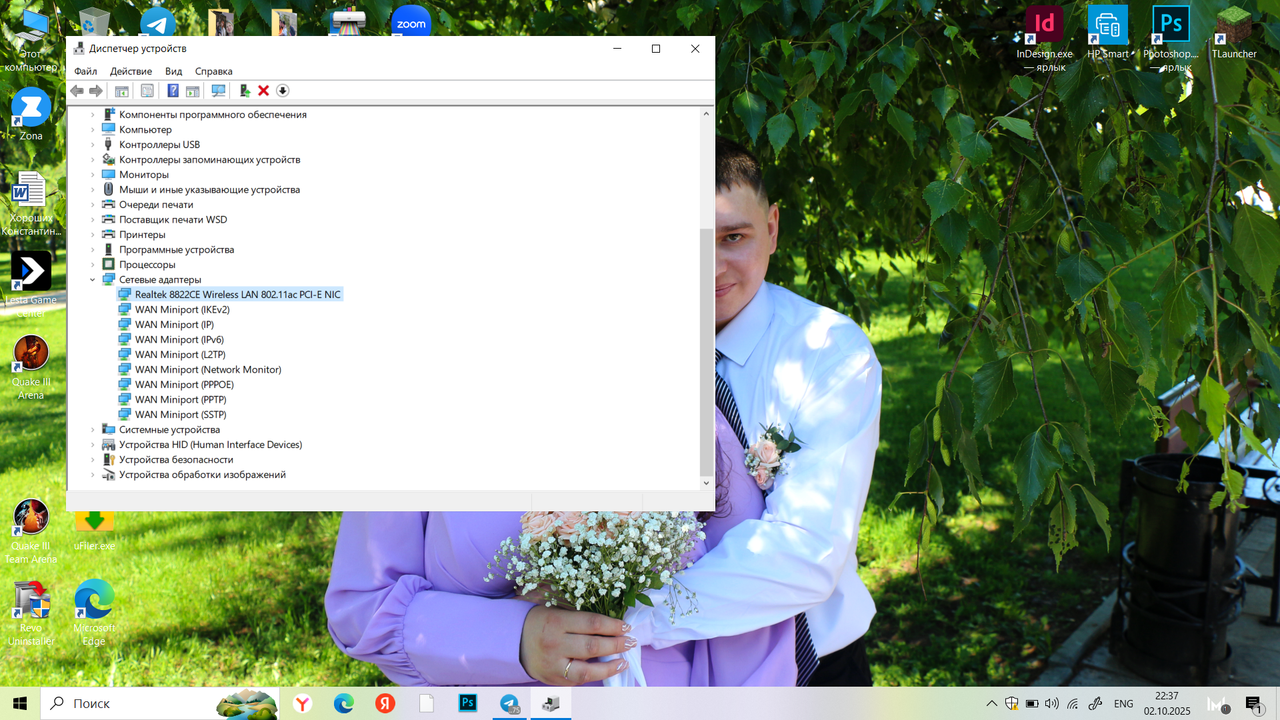This screenshot has width=1280, height=720.
Task: Open the Справка menu
Action: (214, 72)
